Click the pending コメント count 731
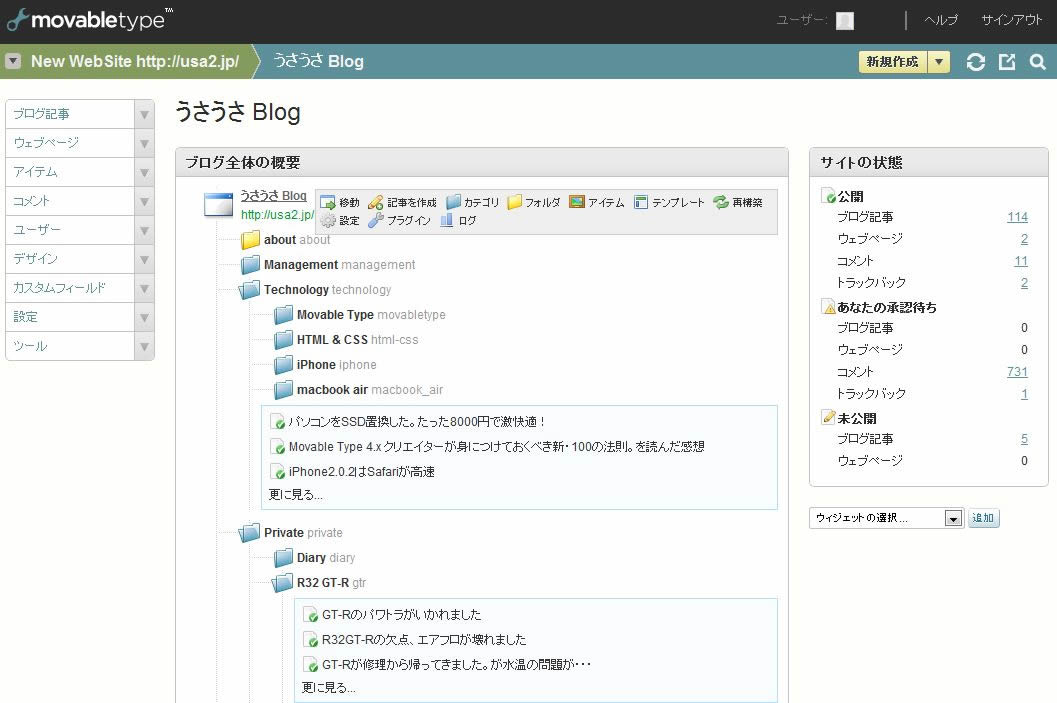 tap(1017, 371)
